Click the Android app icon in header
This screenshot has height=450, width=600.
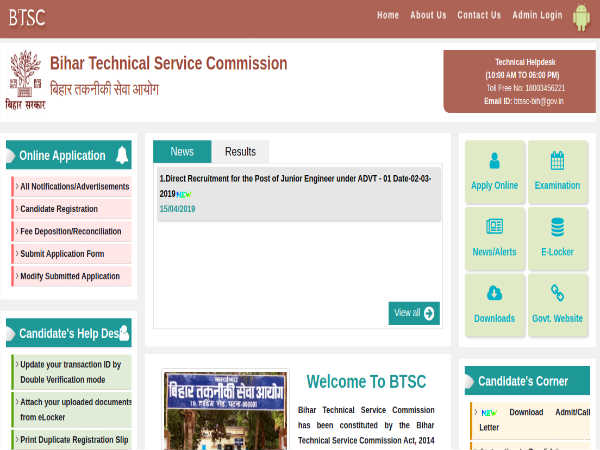click(581, 16)
